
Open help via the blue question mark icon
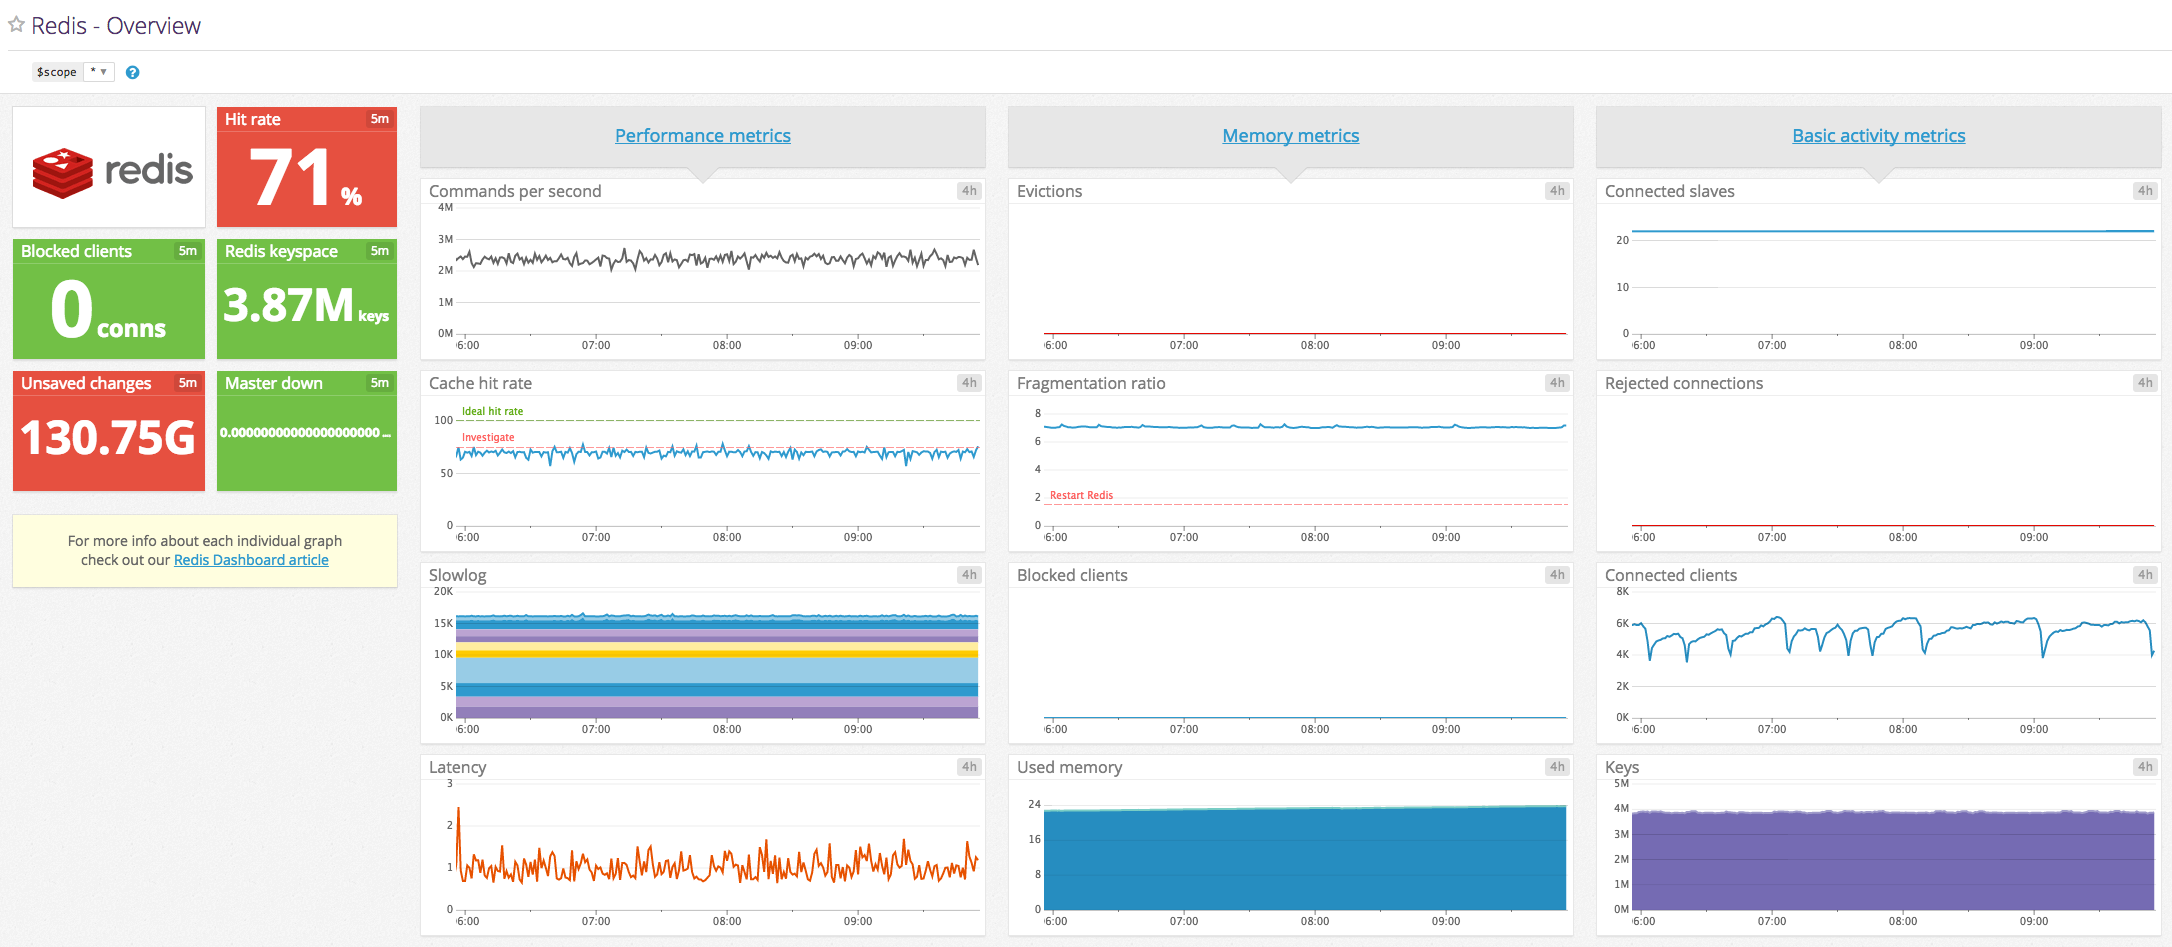pyautogui.click(x=132, y=71)
